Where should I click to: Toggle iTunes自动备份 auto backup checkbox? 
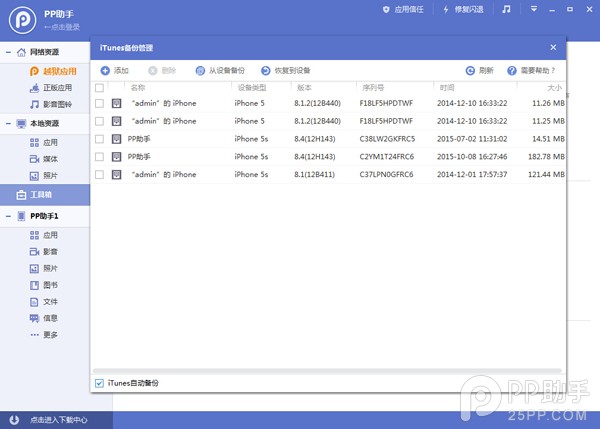[x=99, y=383]
